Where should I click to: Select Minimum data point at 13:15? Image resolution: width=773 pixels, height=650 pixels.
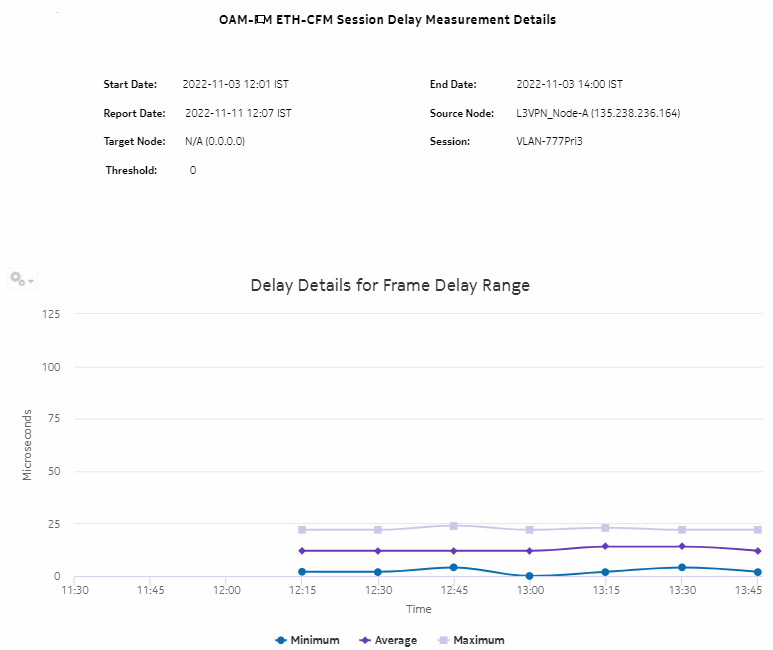(x=605, y=572)
